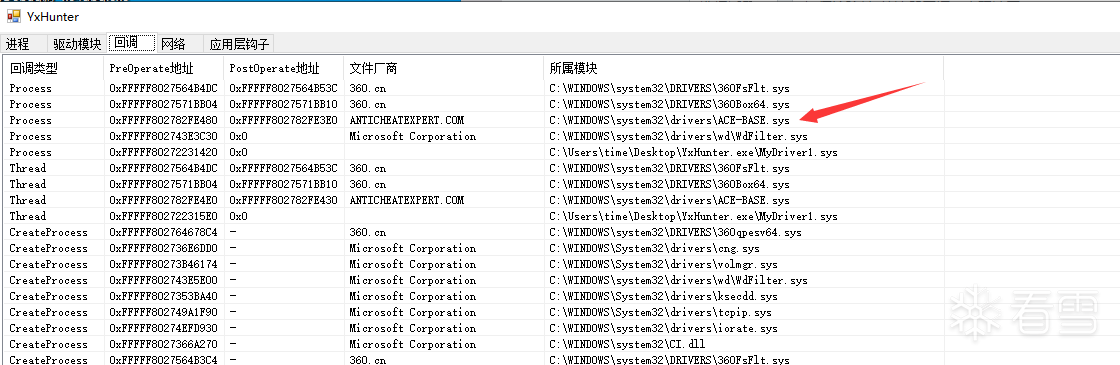This screenshot has height=365, width=1120.
Task: Switch to the 进程 tab
Action: [x=18, y=44]
